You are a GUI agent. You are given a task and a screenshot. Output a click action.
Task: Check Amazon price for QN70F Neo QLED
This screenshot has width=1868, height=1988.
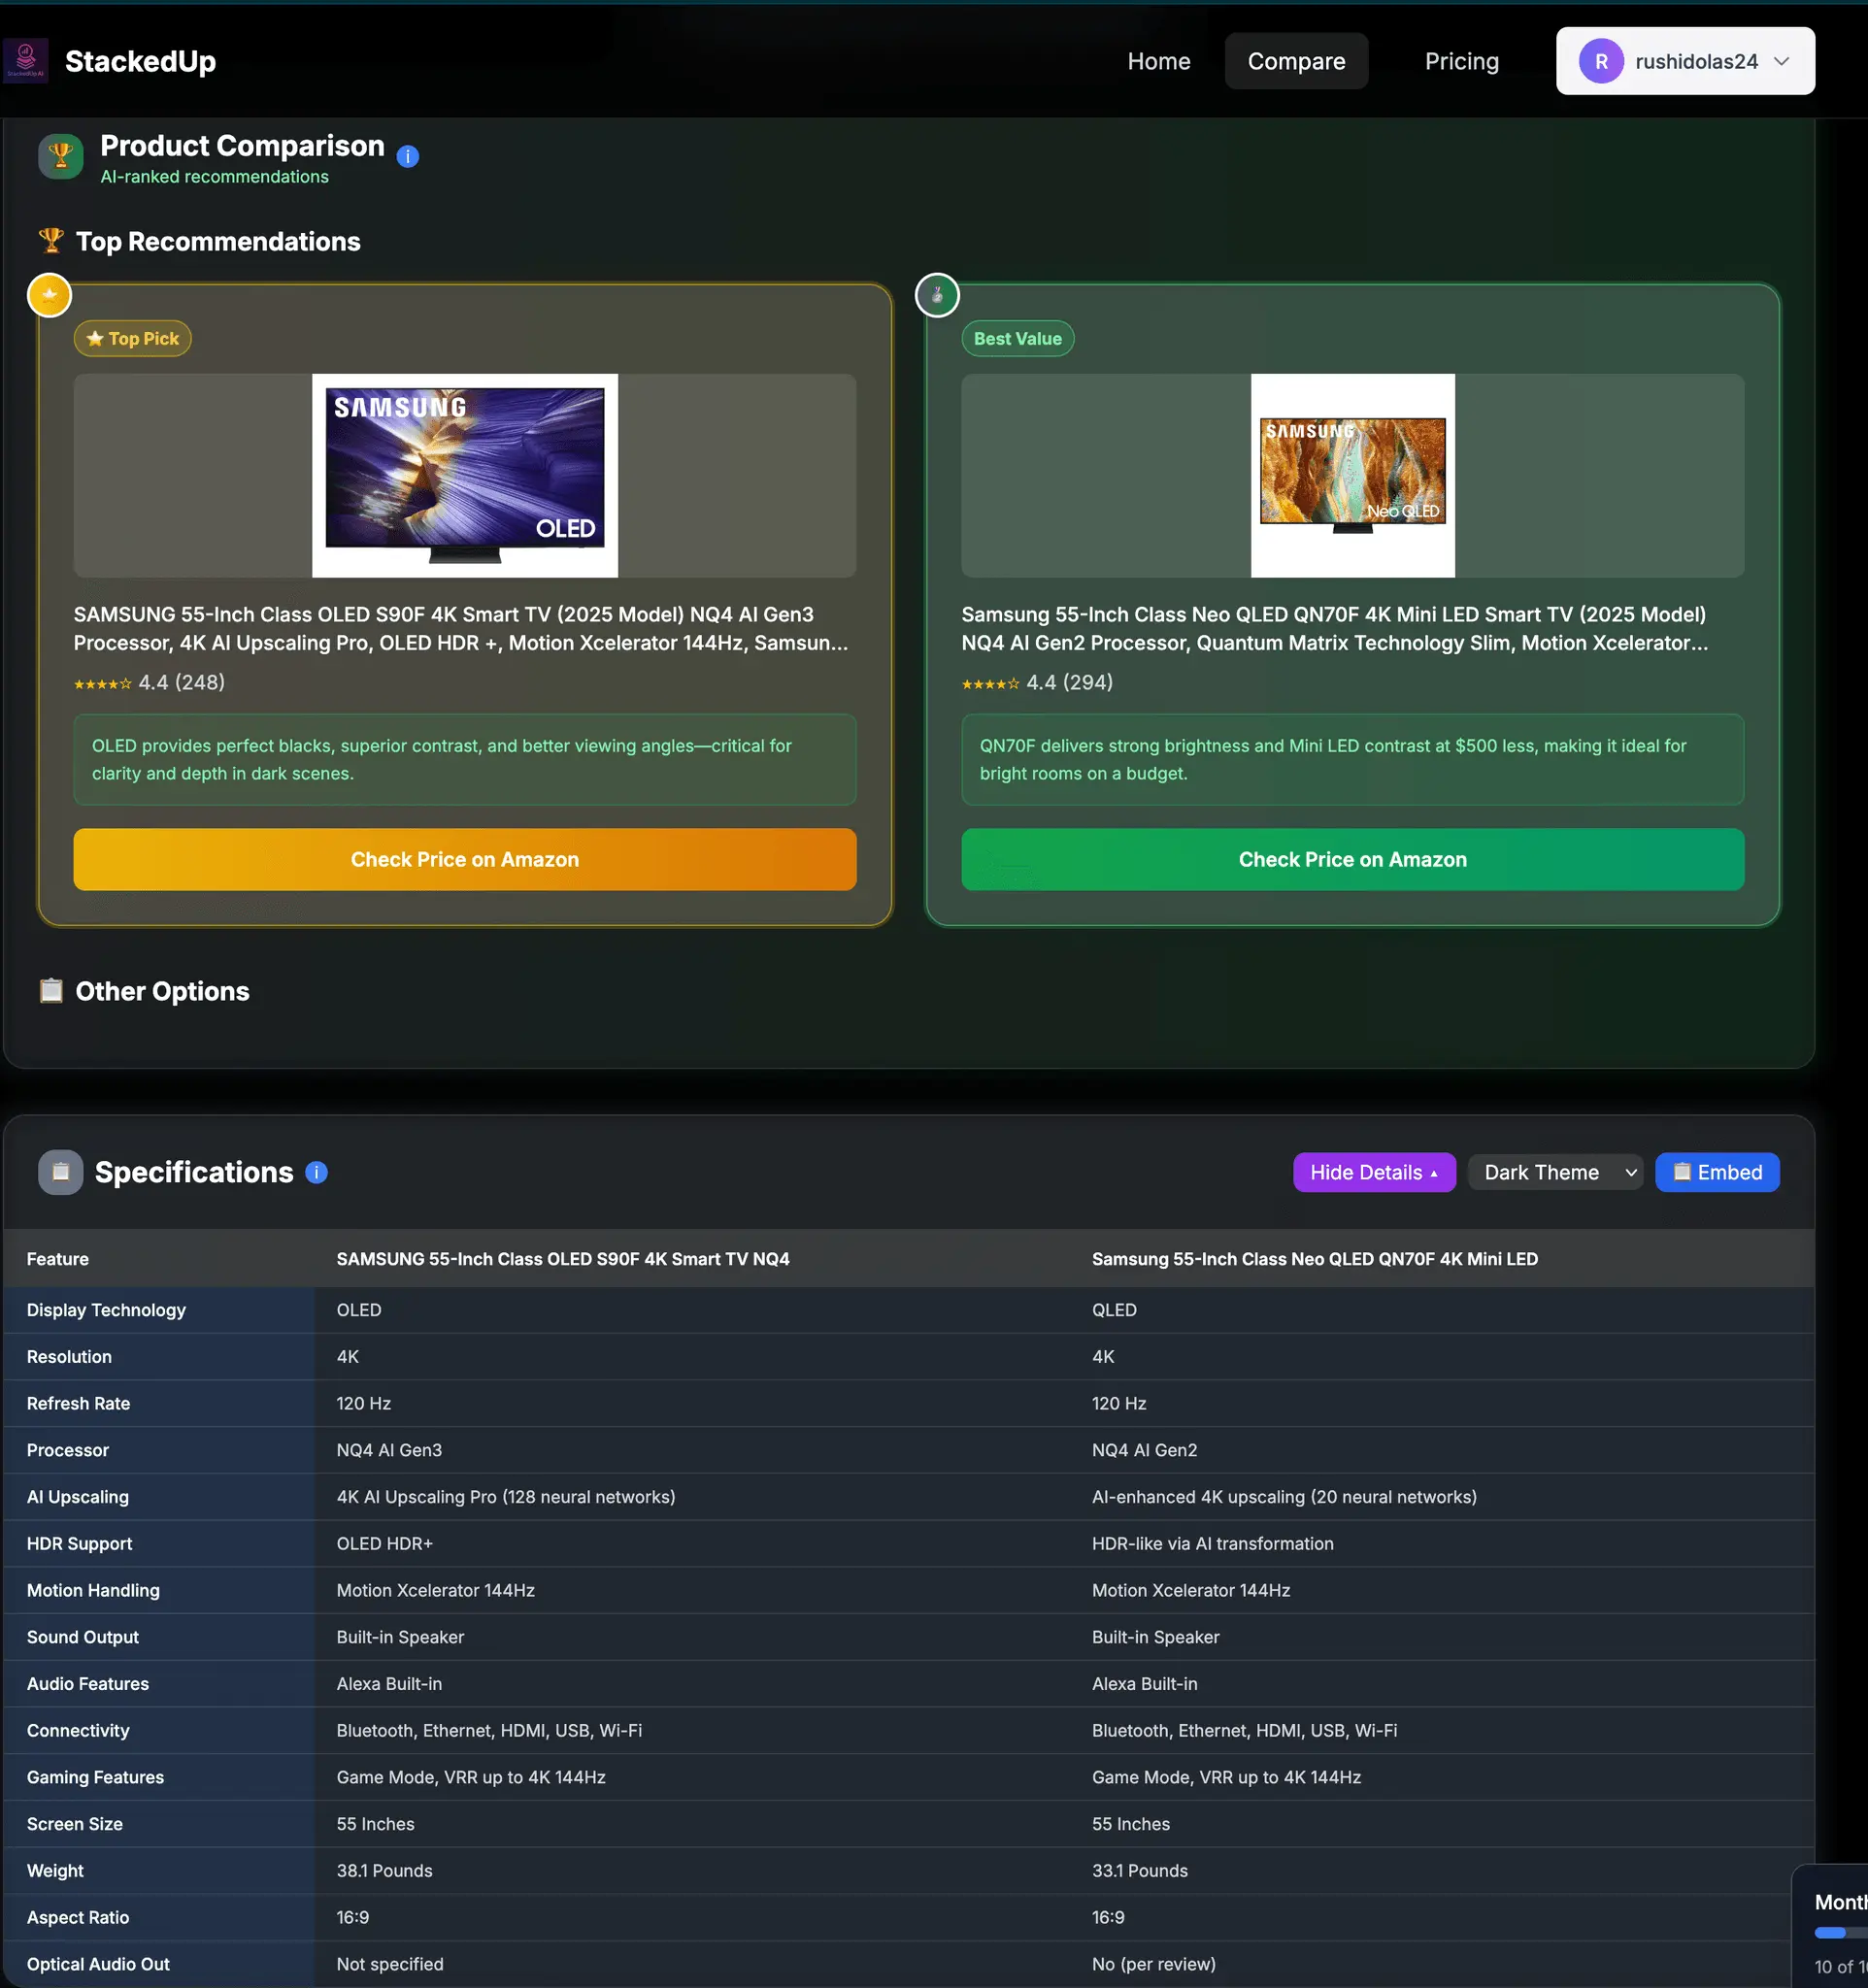[1353, 859]
